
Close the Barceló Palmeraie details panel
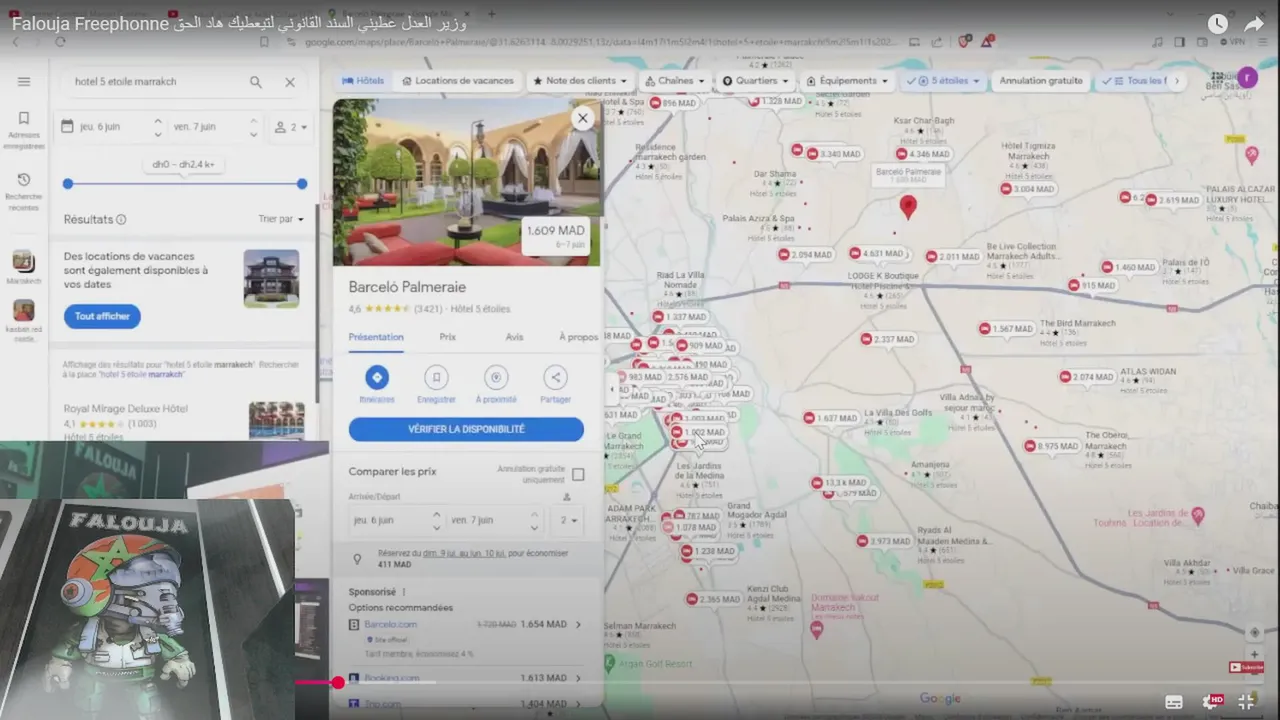point(582,118)
